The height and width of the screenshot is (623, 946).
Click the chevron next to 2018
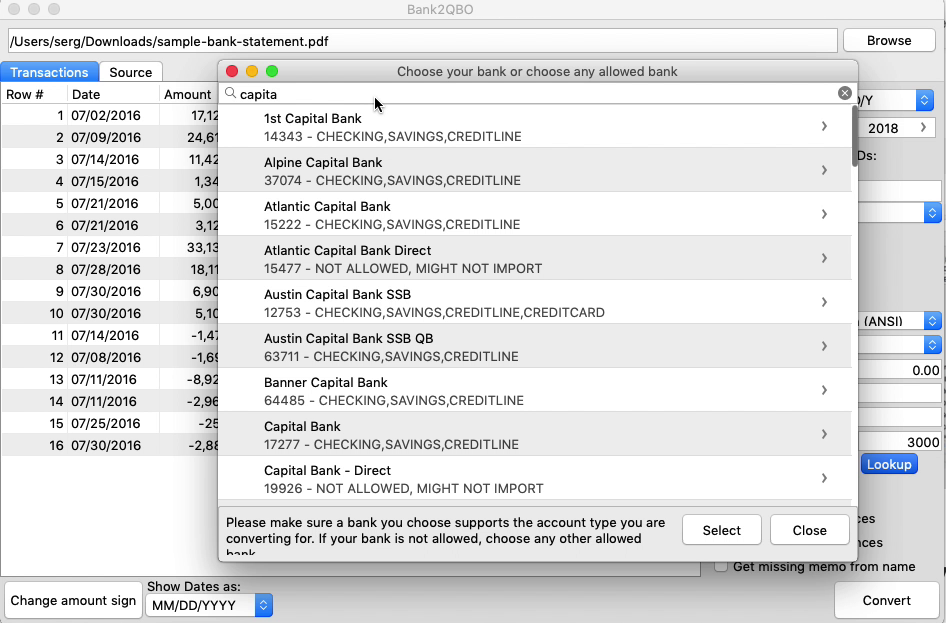[x=923, y=127]
